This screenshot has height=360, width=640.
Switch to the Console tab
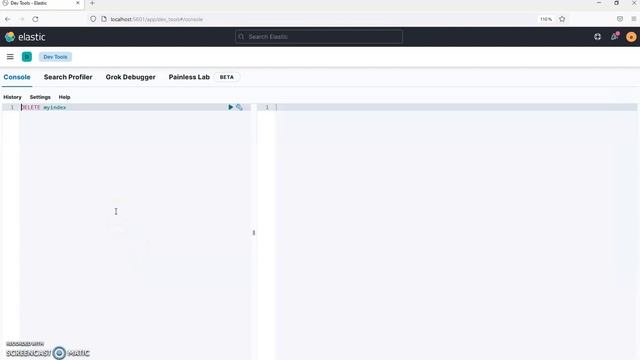pos(17,77)
